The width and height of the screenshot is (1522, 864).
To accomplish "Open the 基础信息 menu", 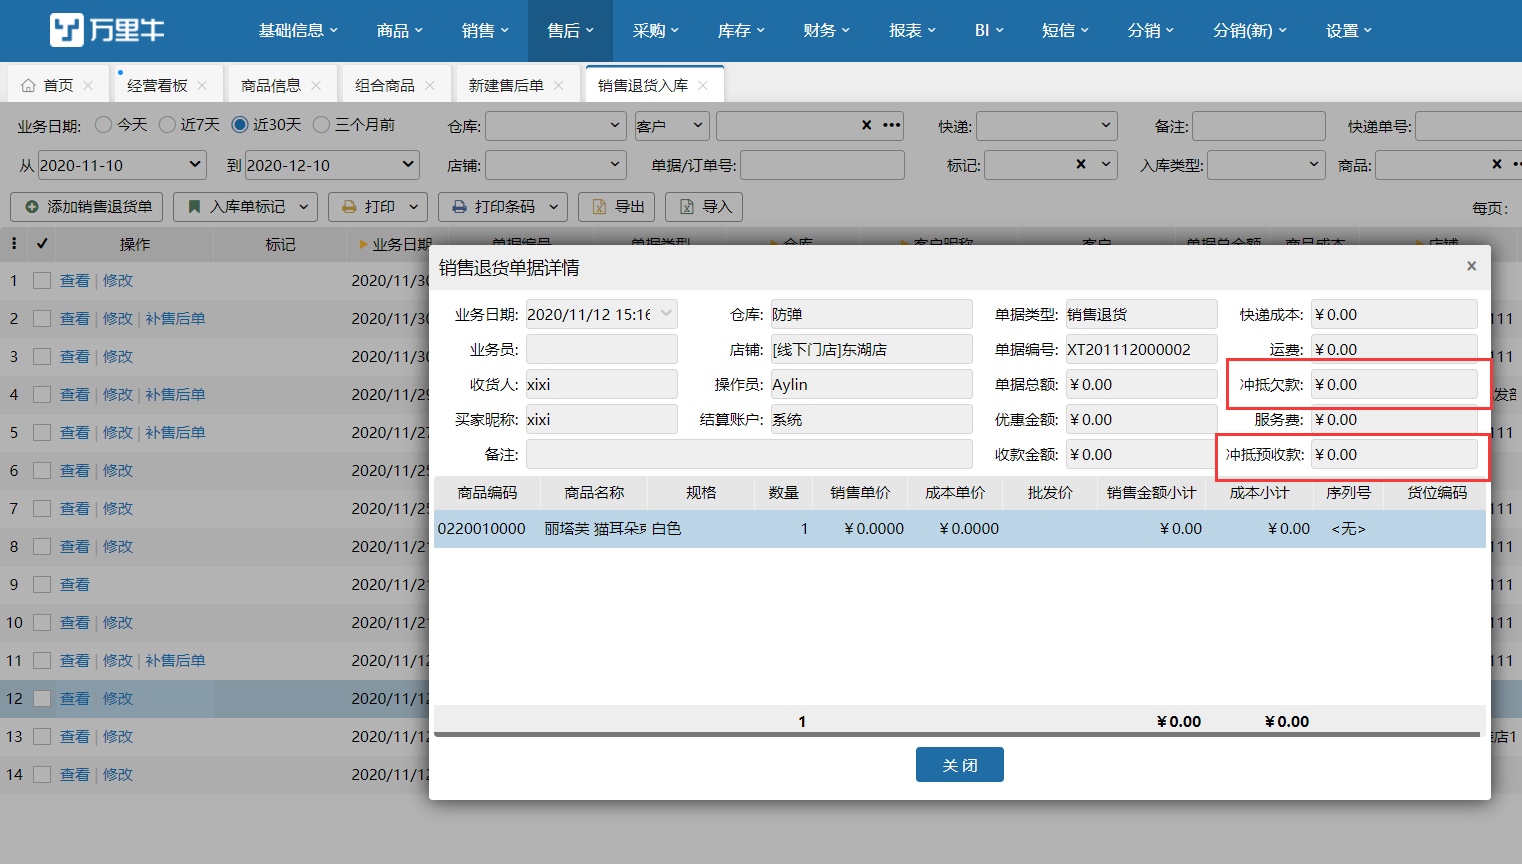I will (298, 31).
